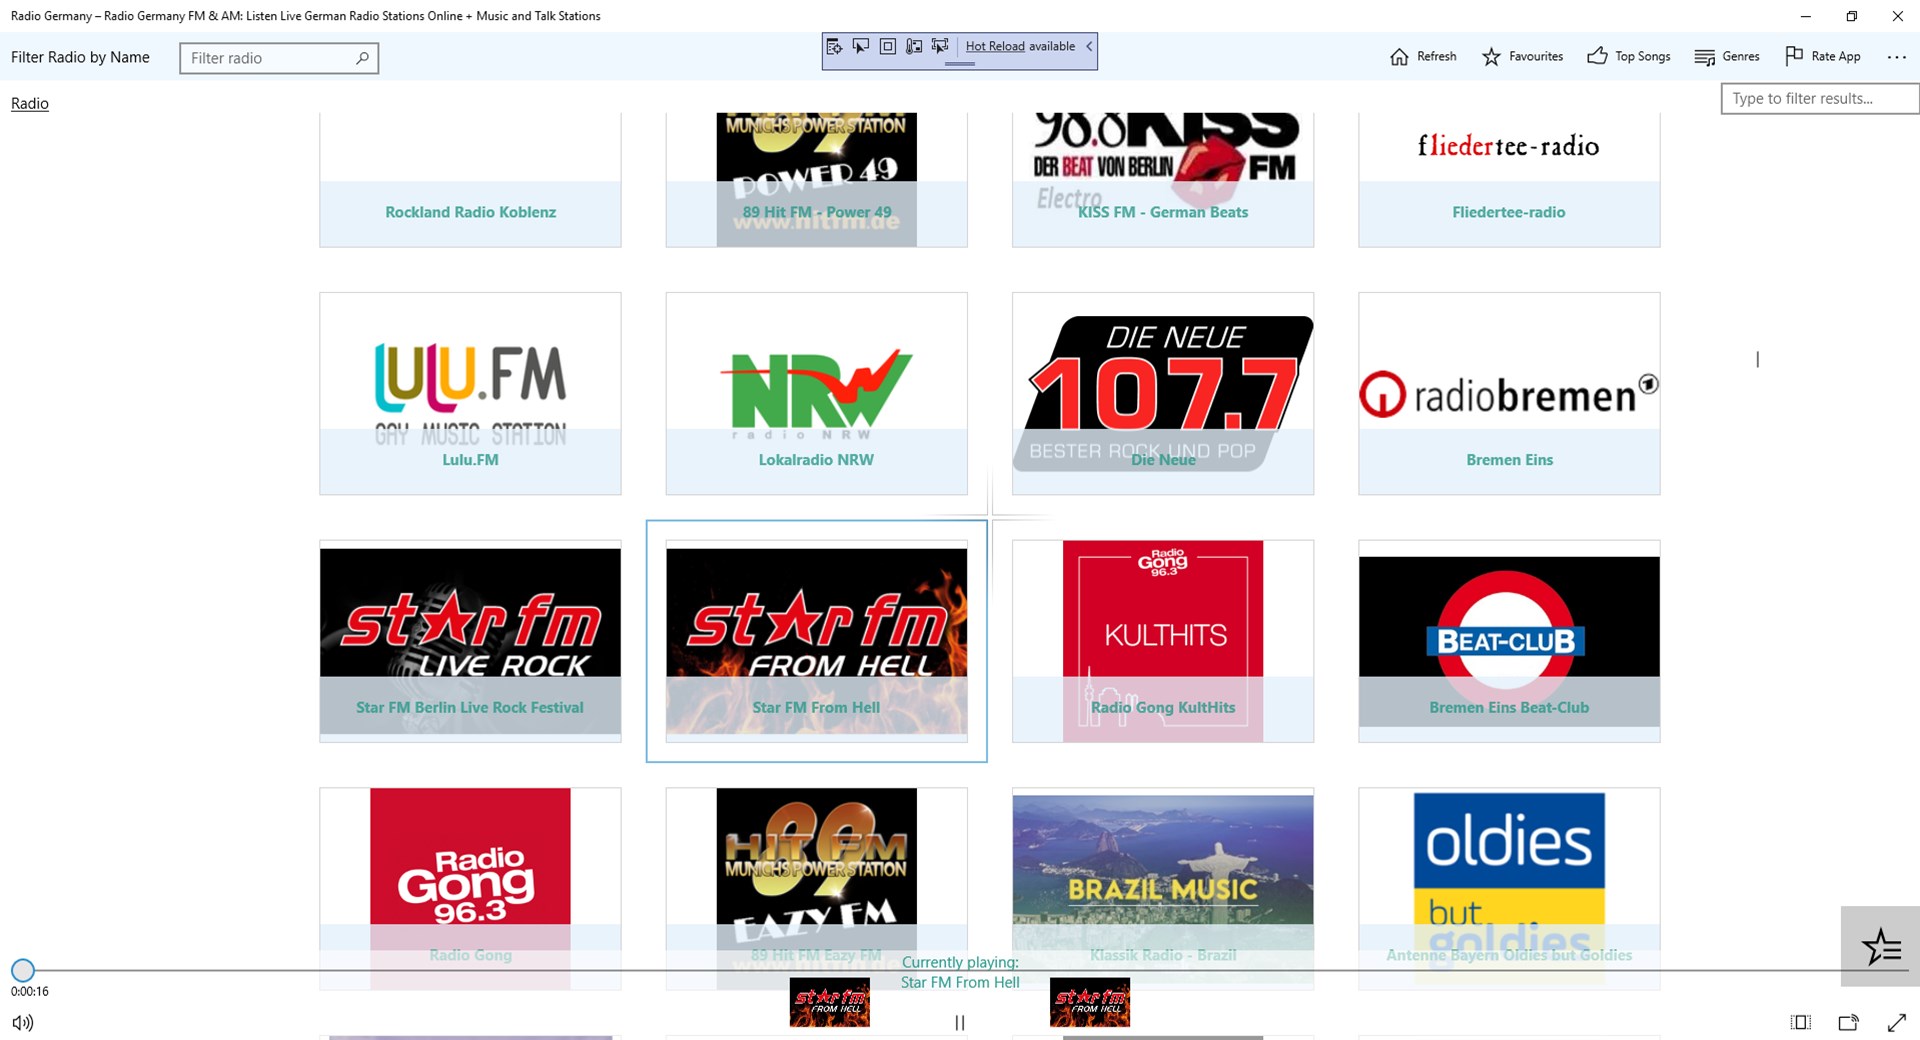The image size is (1920, 1040).
Task: Select the Bremen Eins station
Action: [1509, 394]
